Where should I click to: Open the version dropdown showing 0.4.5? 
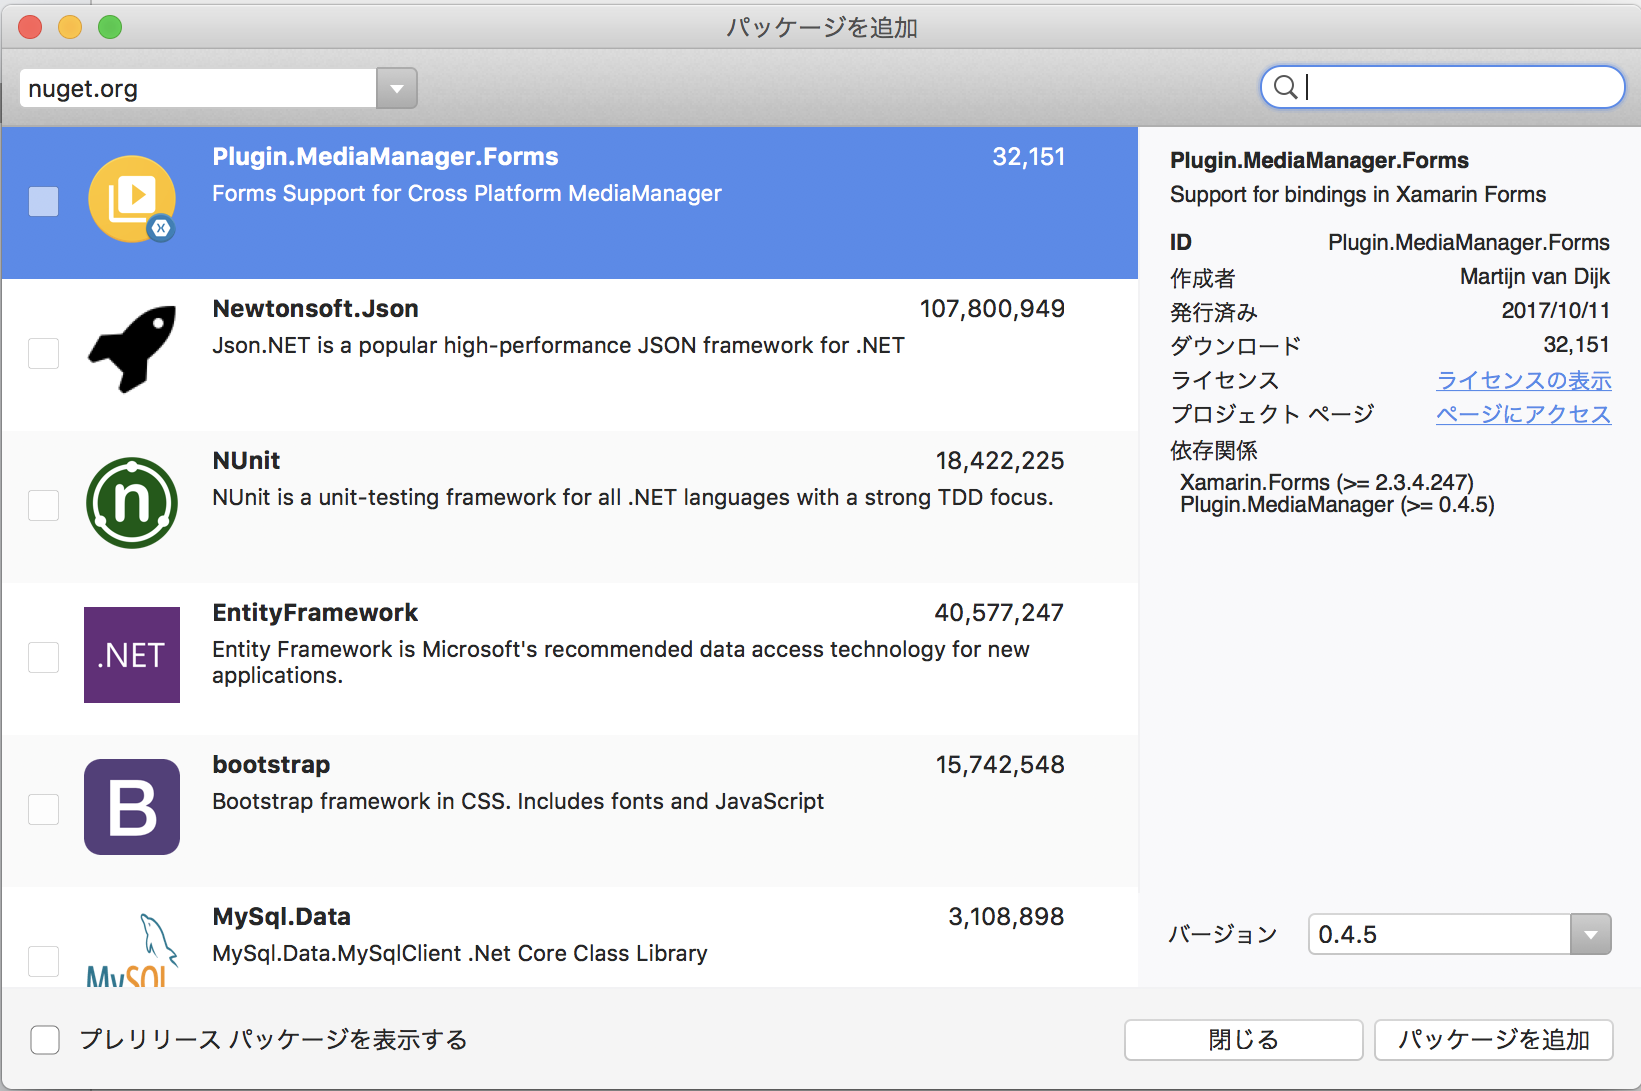(1590, 934)
